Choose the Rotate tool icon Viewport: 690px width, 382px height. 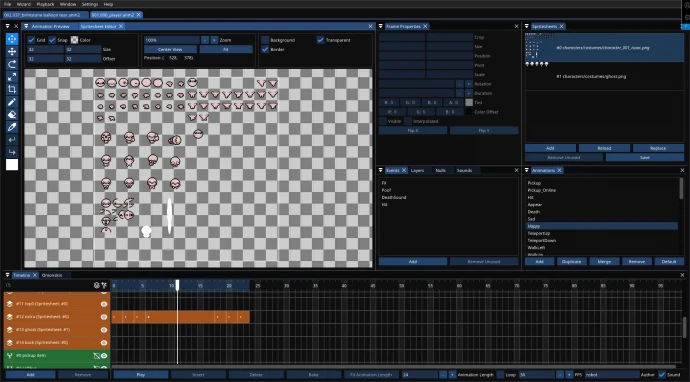pyautogui.click(x=12, y=64)
